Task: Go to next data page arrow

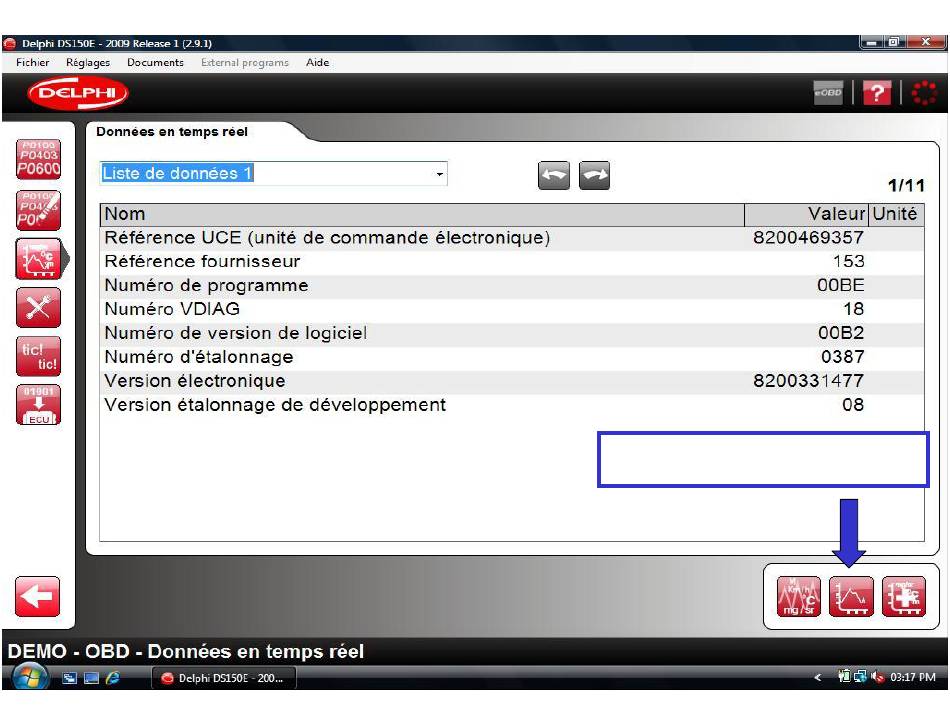Action: tap(594, 175)
